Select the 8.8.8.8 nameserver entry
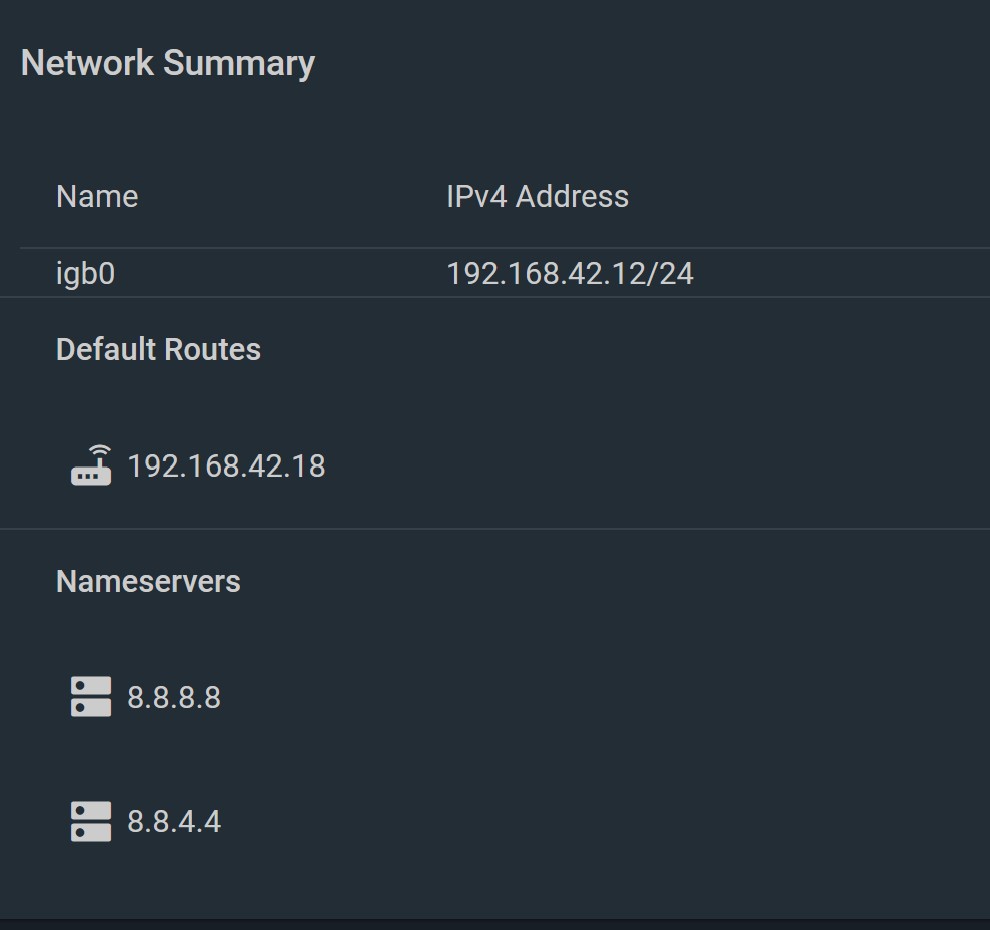Screen dimensions: 990x930 point(174,697)
